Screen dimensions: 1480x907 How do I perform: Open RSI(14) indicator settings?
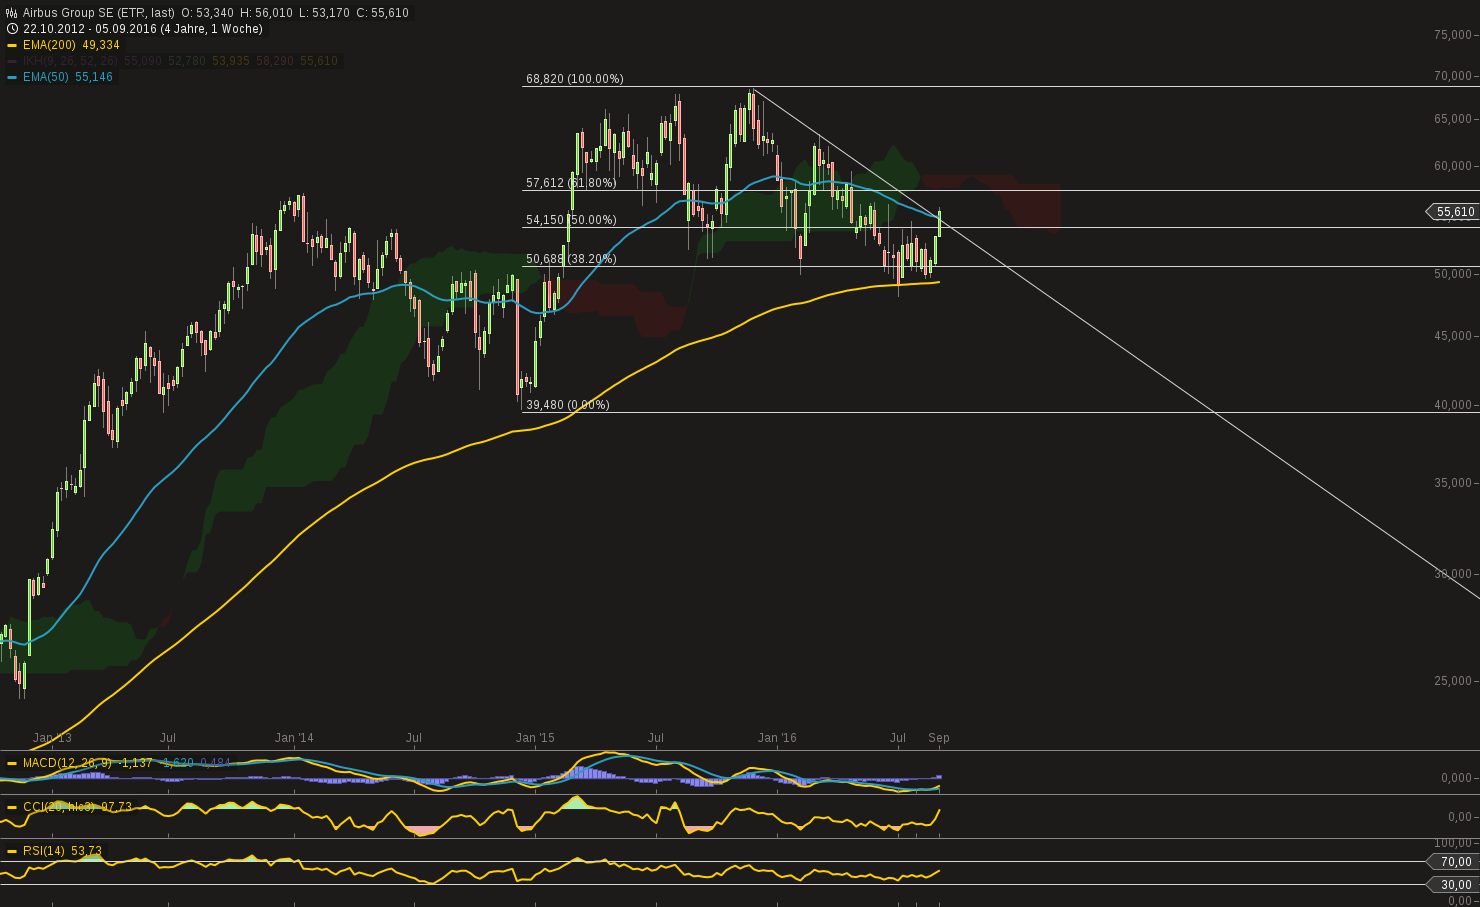point(44,852)
